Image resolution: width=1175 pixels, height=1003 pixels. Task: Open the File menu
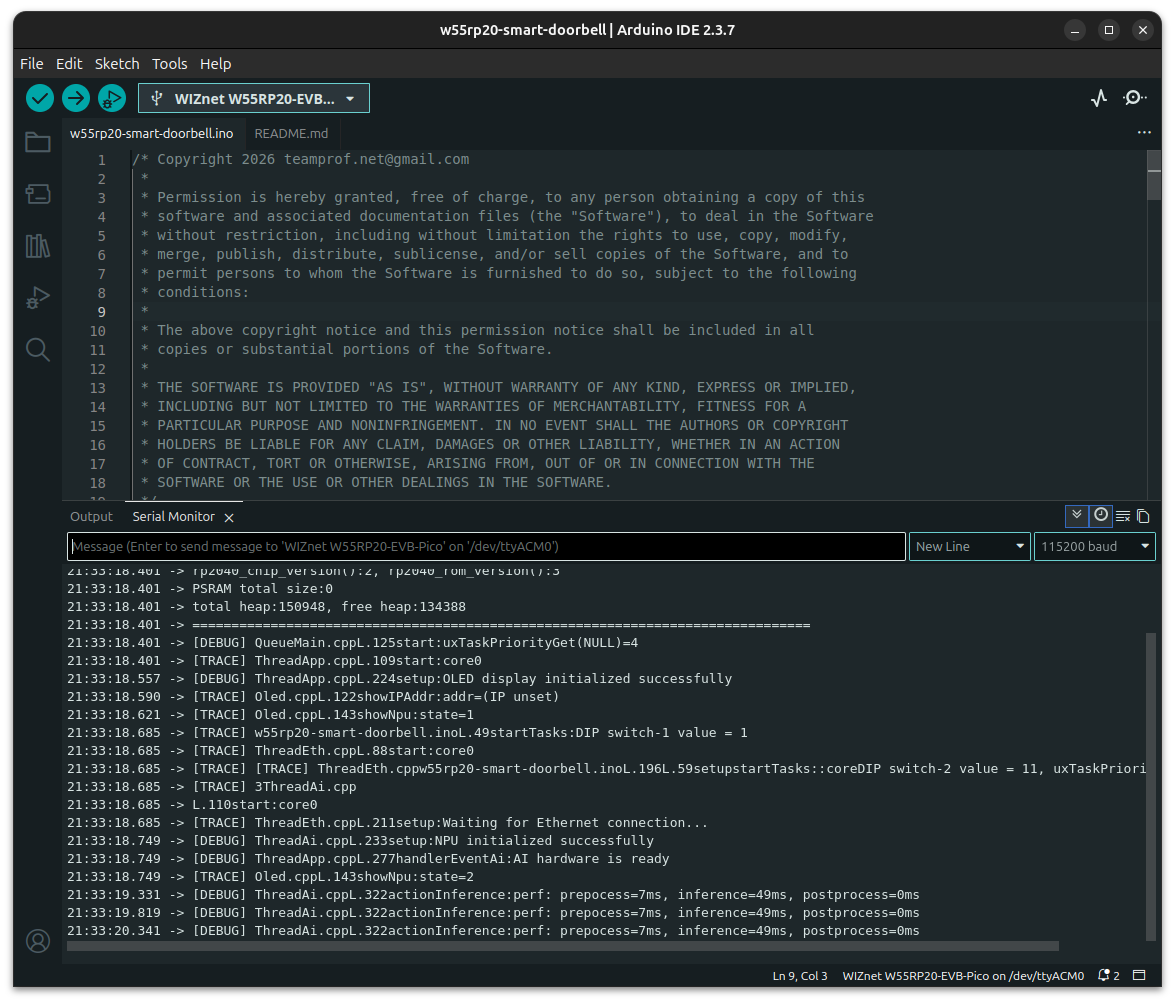31,64
